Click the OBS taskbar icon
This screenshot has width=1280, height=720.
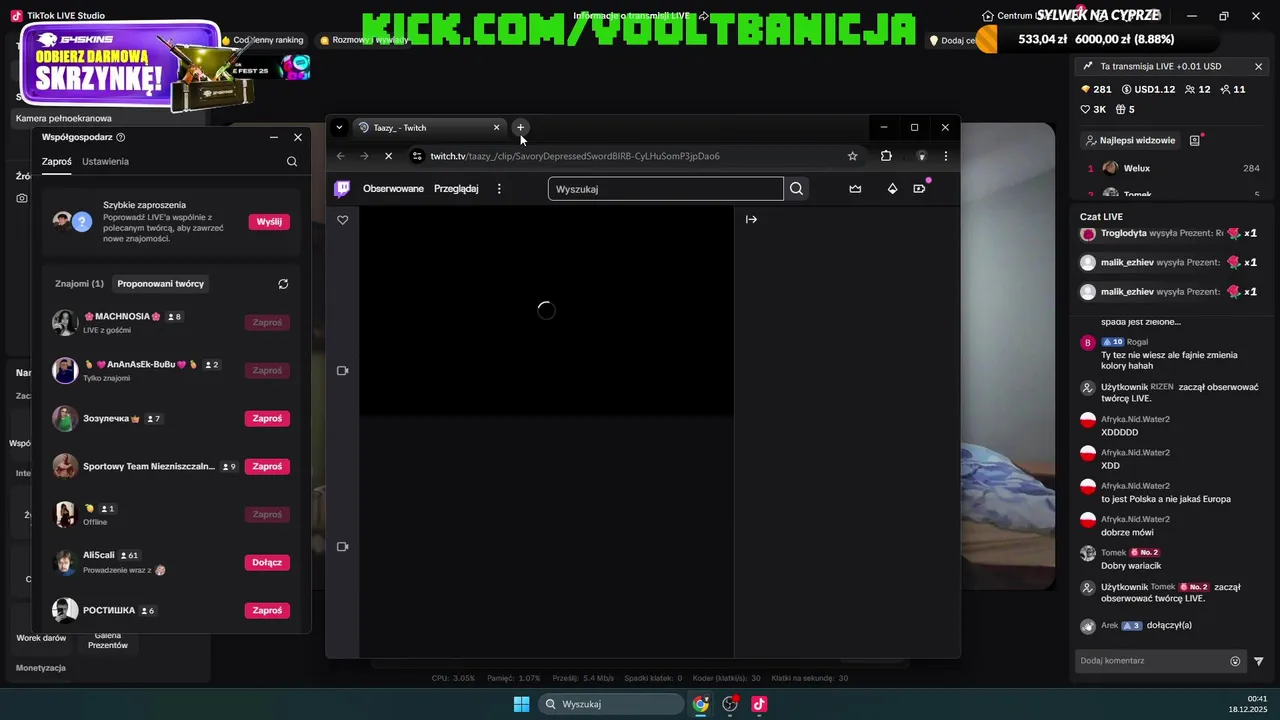click(x=730, y=704)
